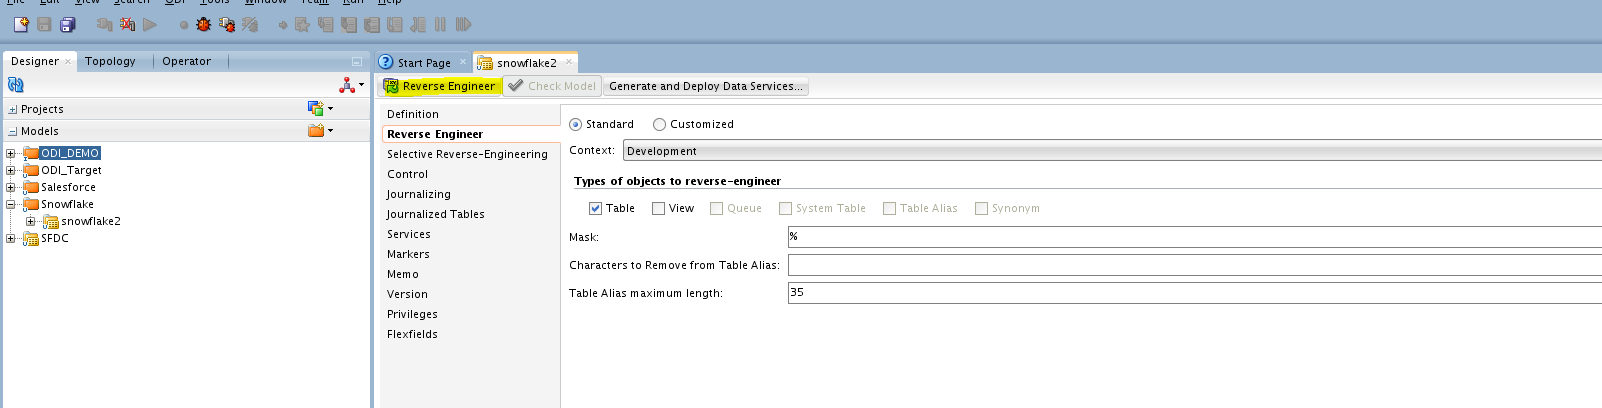Click the red ladybug Debug icon

pos(204,25)
